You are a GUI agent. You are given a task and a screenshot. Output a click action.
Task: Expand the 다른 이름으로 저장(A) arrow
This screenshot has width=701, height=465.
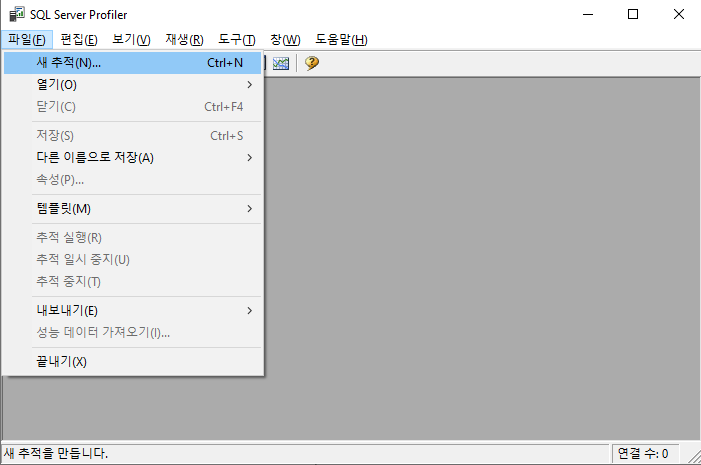tap(249, 158)
